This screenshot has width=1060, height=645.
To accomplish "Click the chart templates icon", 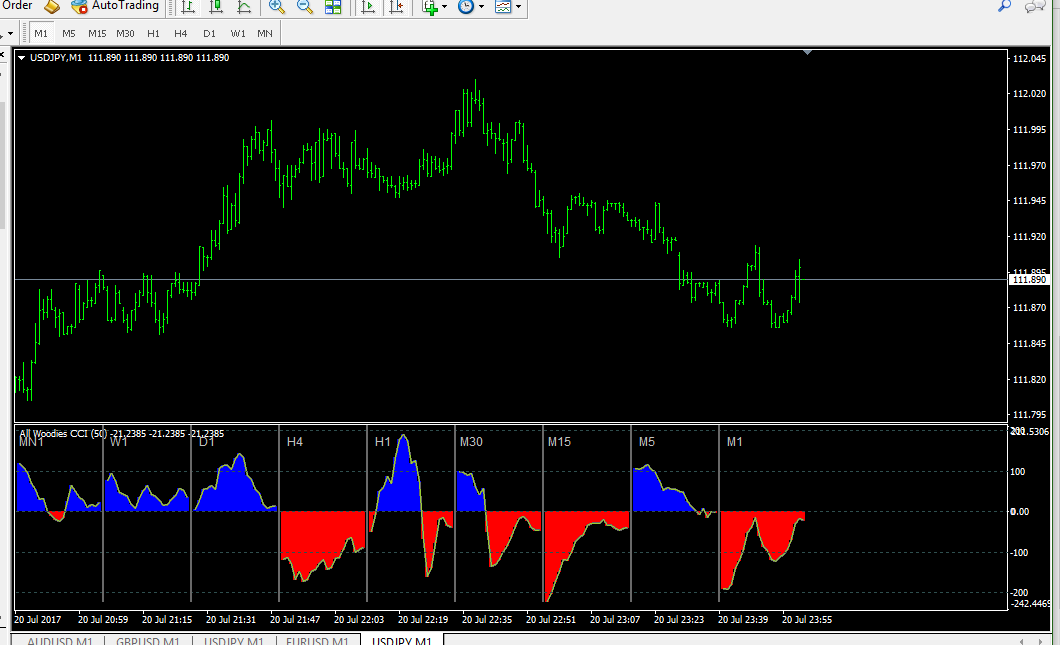I will click(x=503, y=7).
